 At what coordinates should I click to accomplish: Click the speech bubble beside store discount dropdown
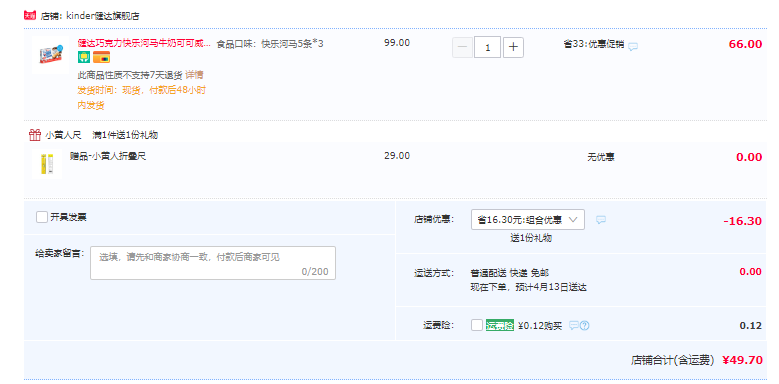tap(601, 220)
